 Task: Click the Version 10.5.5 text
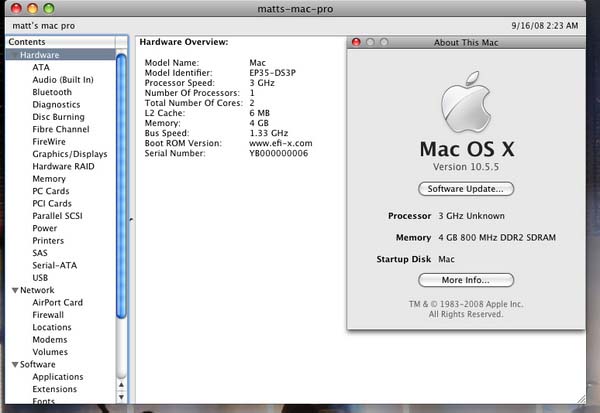pyautogui.click(x=465, y=166)
